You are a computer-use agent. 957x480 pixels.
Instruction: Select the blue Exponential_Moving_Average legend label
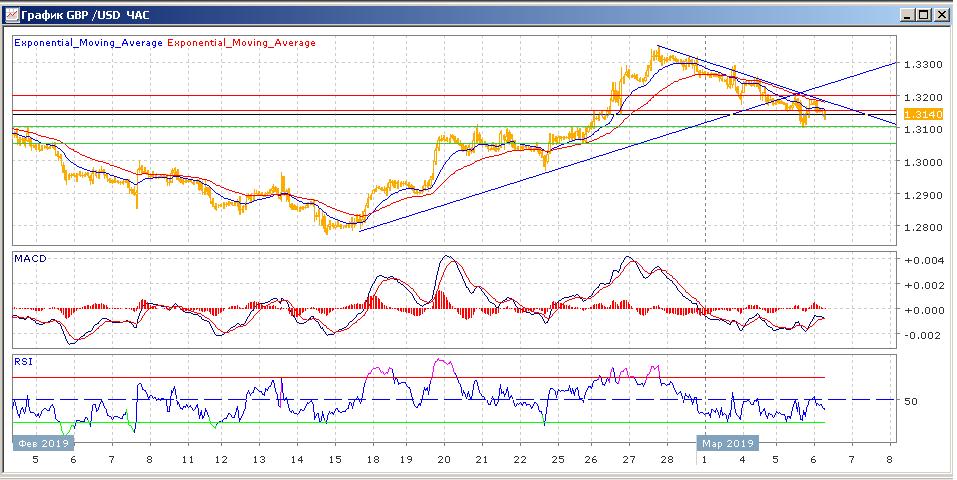click(x=88, y=43)
